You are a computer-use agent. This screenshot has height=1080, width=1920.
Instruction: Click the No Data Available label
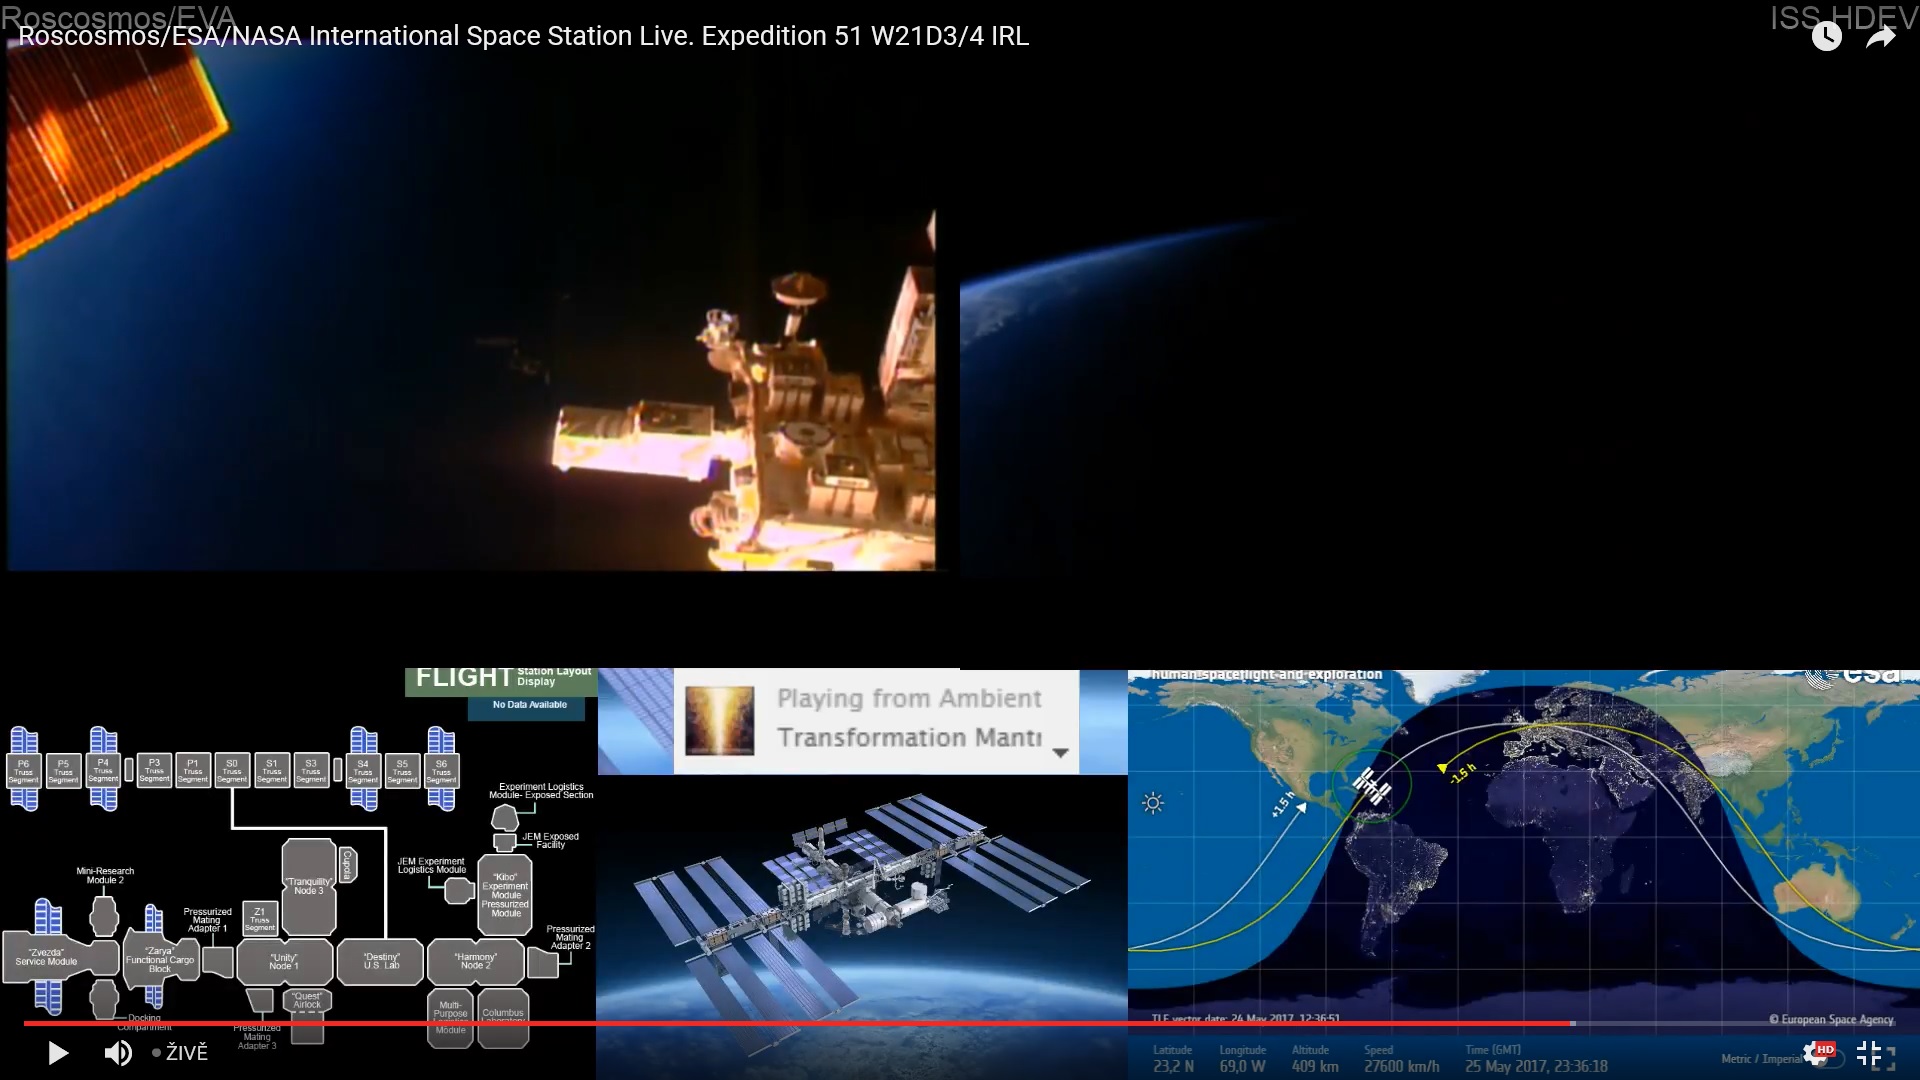[x=529, y=705]
